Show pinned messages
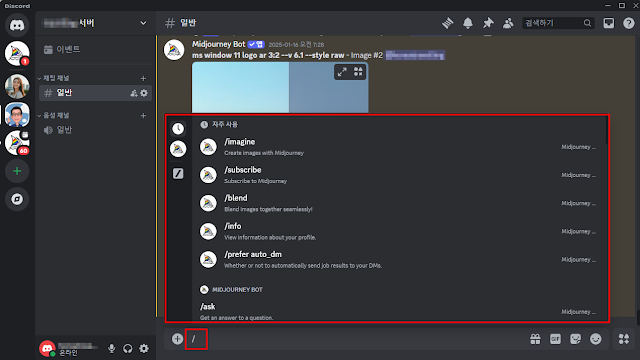The height and width of the screenshot is (360, 640). pyautogui.click(x=488, y=23)
